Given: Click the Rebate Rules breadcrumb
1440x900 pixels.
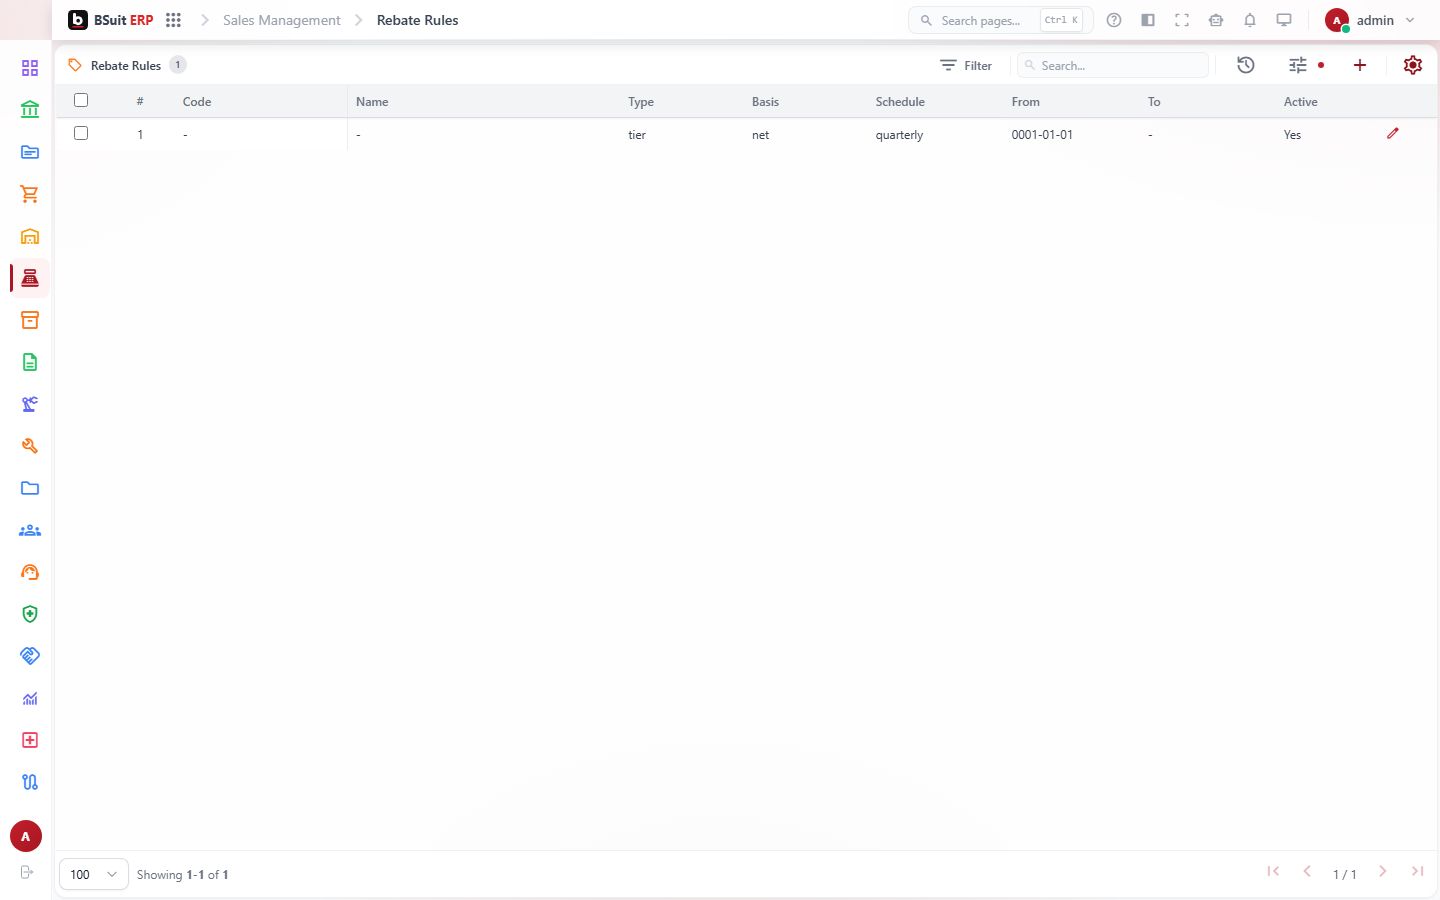Looking at the screenshot, I should point(418,20).
